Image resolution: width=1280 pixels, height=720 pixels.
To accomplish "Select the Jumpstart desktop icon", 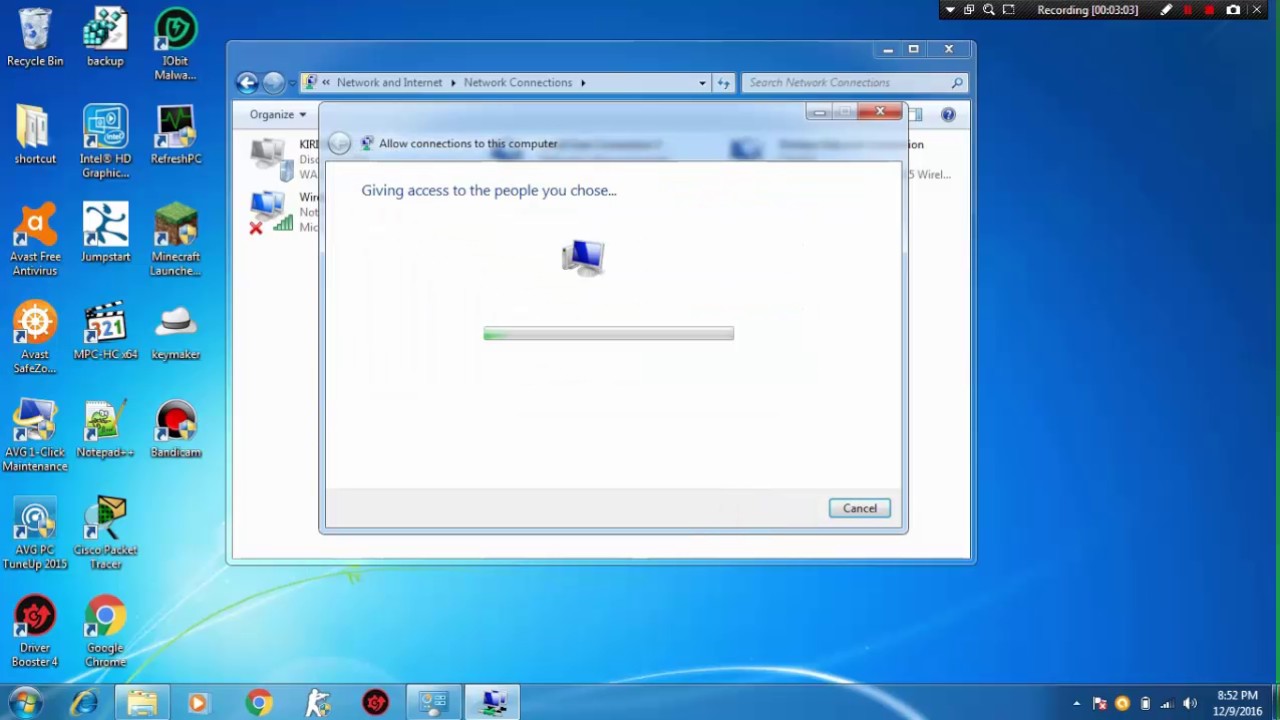I will [105, 233].
